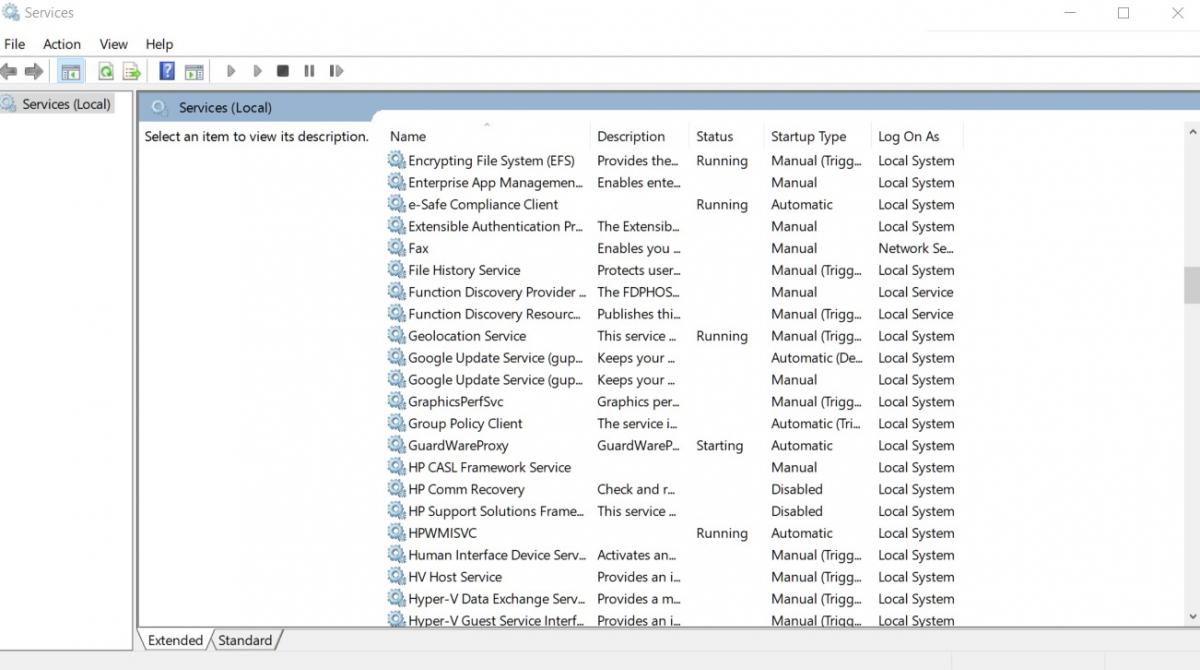
Task: Click the Check and r... description cell
Action: 636,489
